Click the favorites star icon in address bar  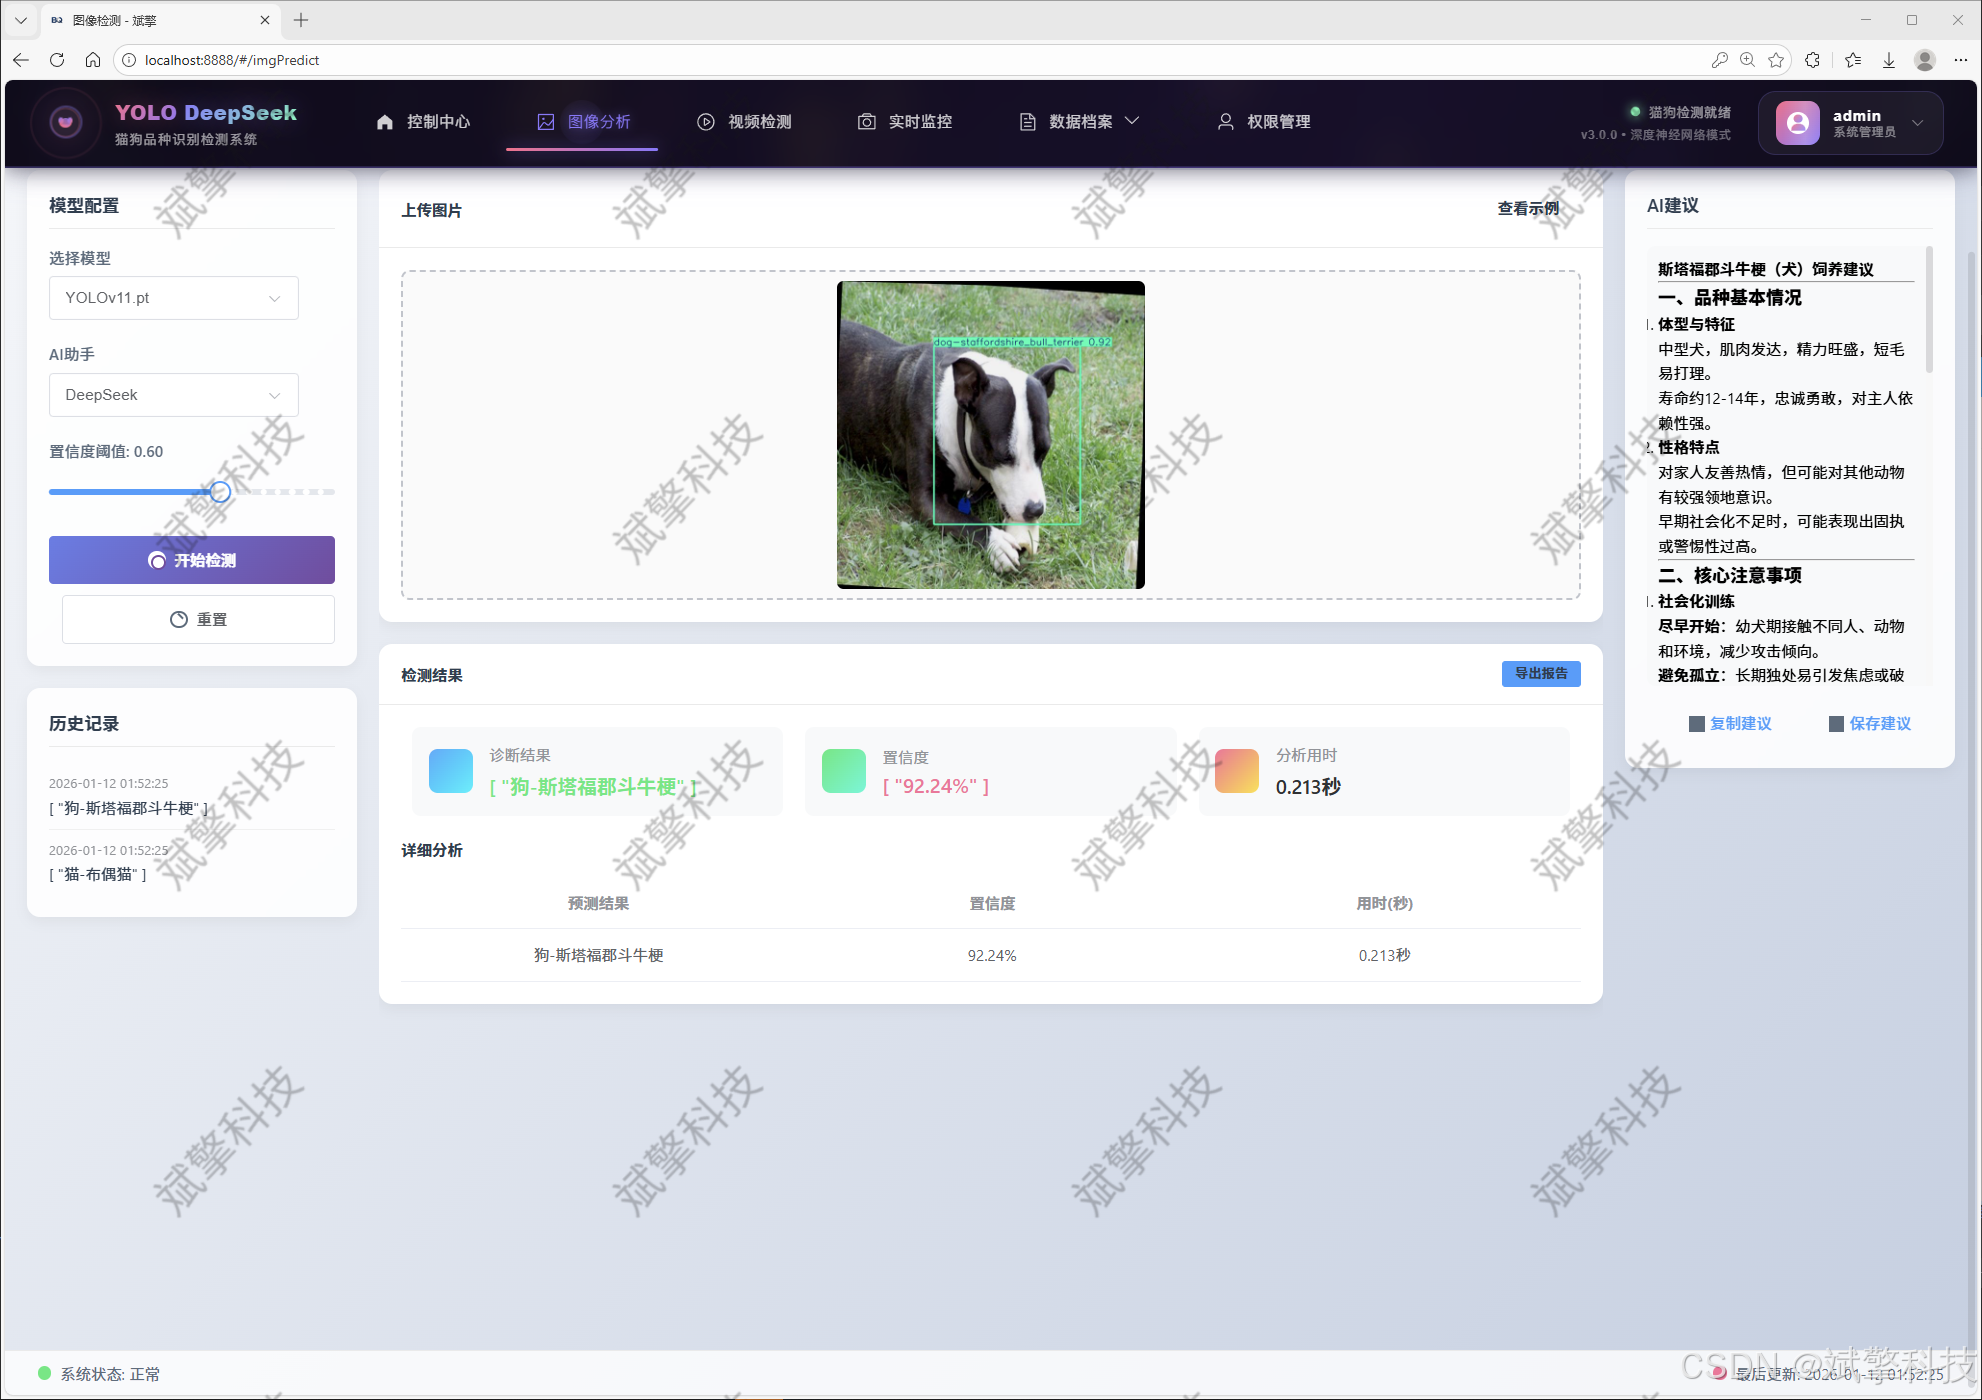click(x=1776, y=60)
